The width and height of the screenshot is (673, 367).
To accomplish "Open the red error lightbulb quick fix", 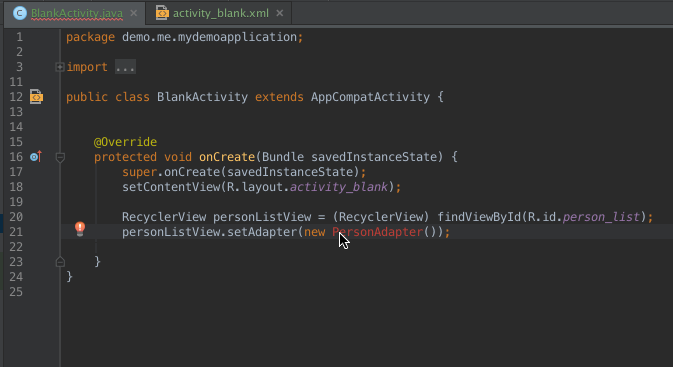I will 80,228.
